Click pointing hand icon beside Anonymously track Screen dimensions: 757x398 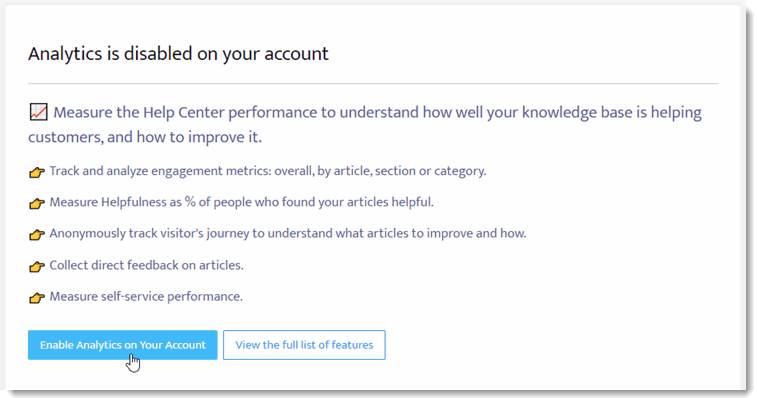pos(37,235)
